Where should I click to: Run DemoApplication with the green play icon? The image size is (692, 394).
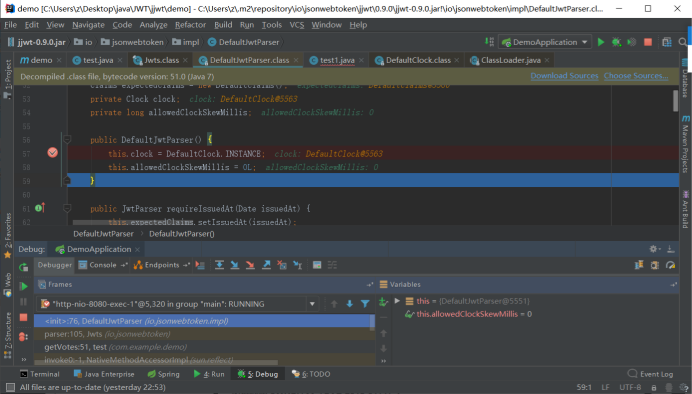(x=601, y=42)
